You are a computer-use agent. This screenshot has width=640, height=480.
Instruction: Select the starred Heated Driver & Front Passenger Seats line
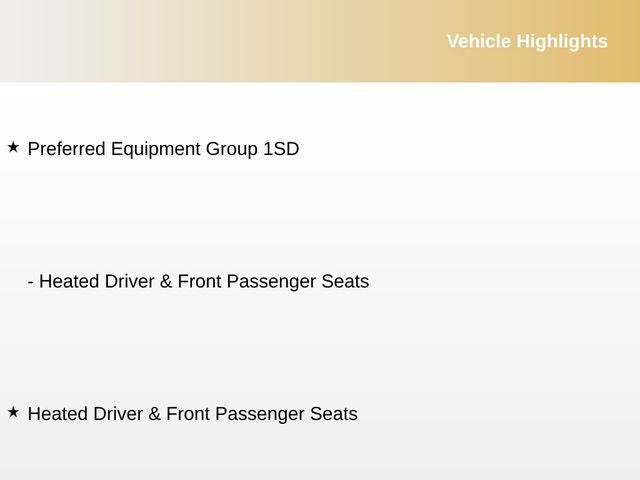click(192, 414)
